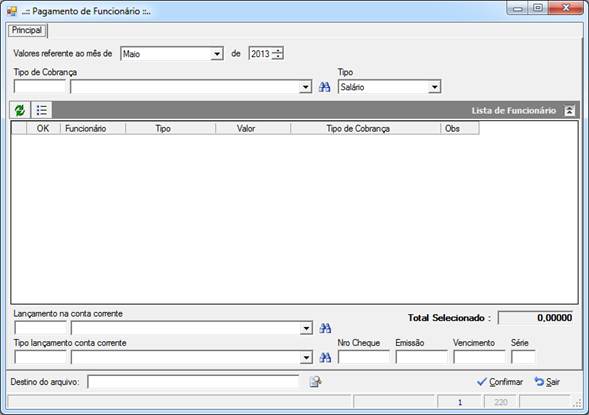Click the Emissão date field
Viewport: 589px width, 415px height.
pos(421,357)
